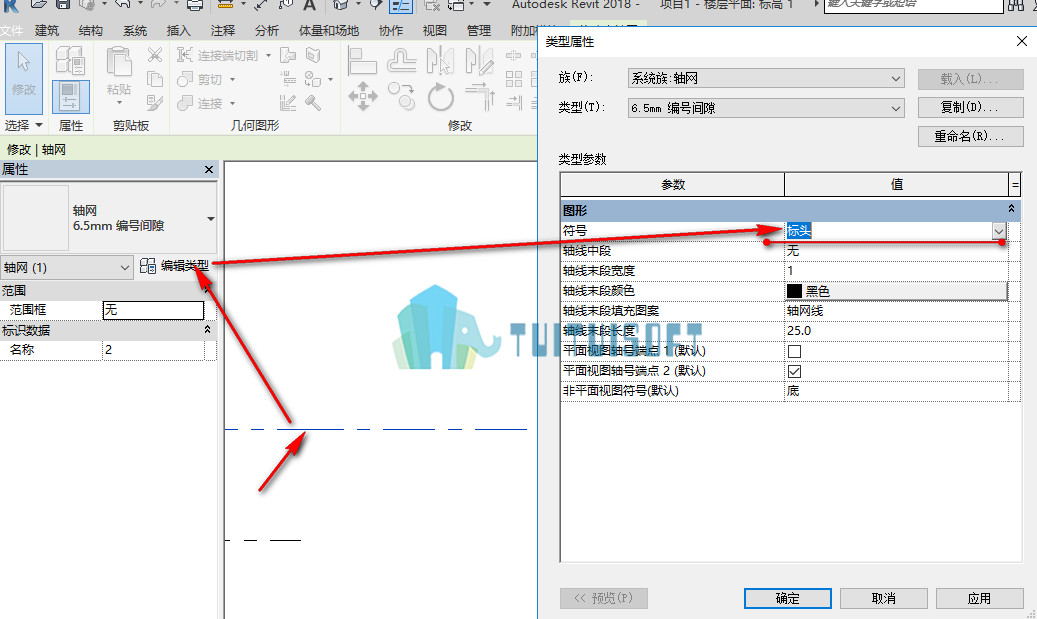The width and height of the screenshot is (1037, 619).
Task: Open the 粘贴 dropdown arrow
Action: [x=119, y=103]
